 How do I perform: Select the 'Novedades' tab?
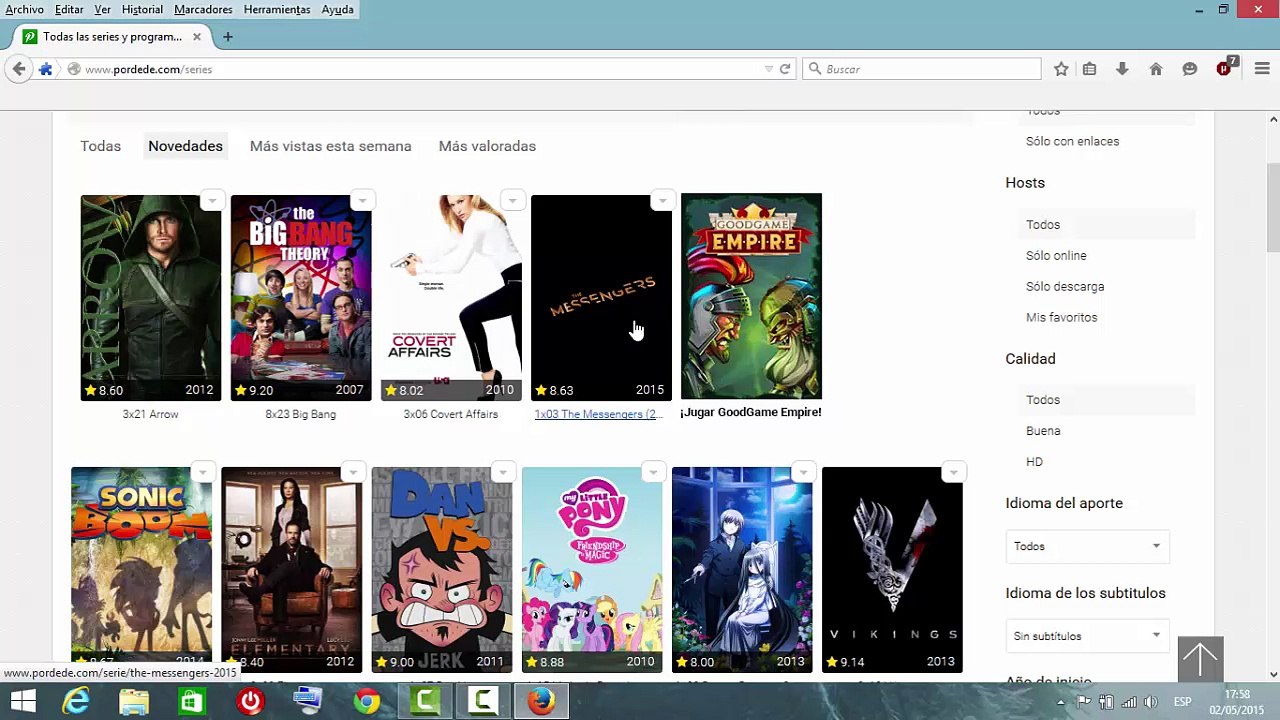coord(185,146)
